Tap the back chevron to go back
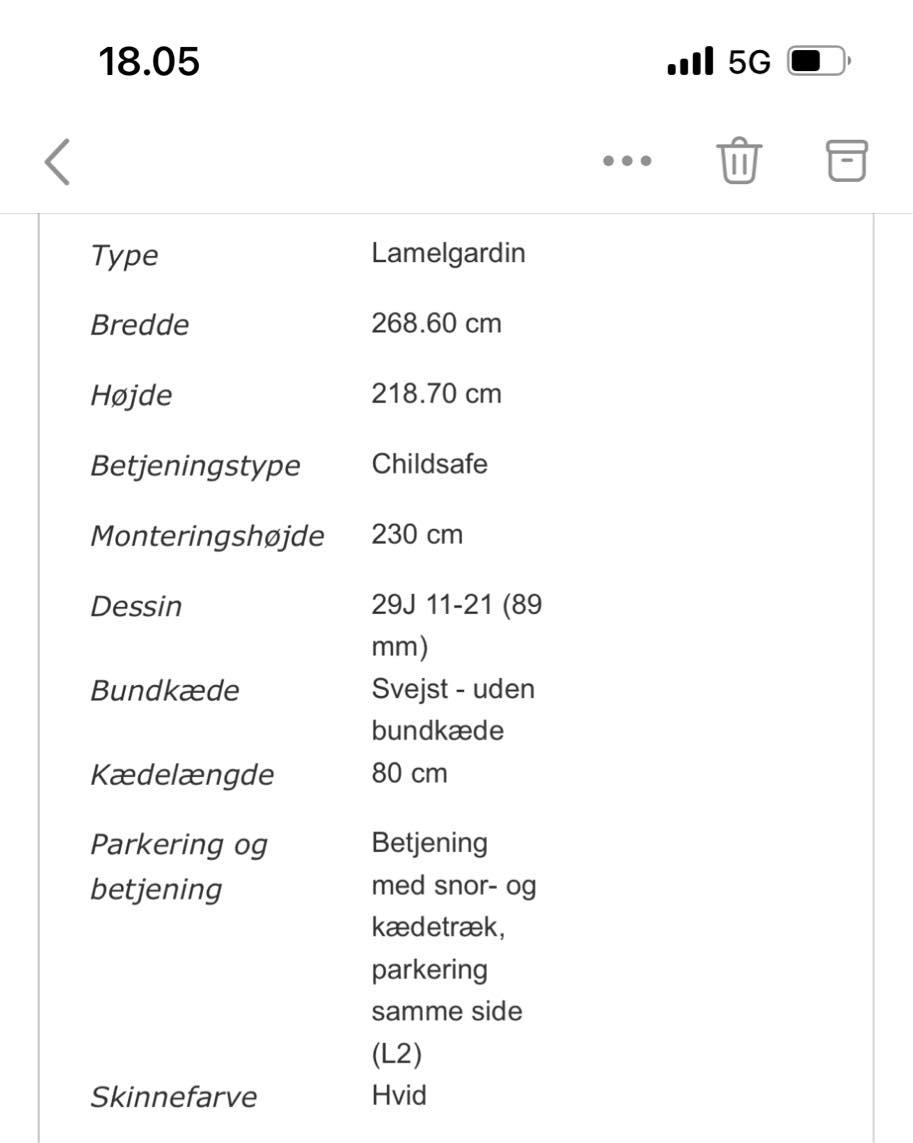The image size is (913, 1143). (x=58, y=162)
